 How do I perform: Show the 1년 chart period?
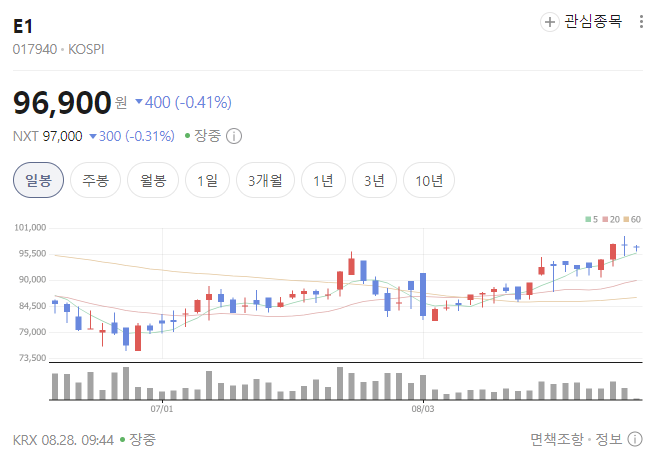(323, 180)
